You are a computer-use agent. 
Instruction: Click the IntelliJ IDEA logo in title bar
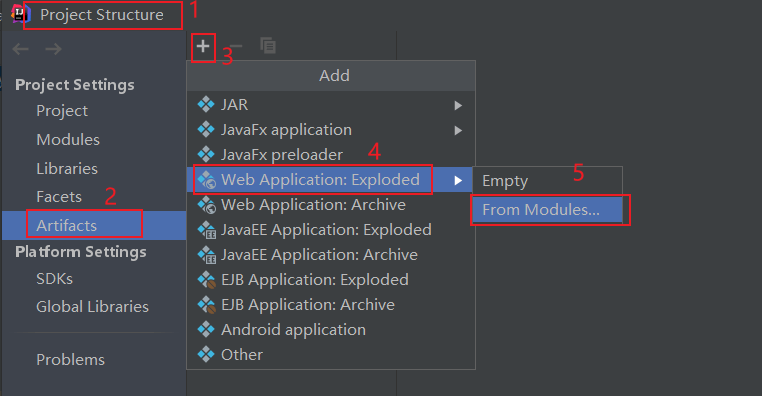pos(21,14)
